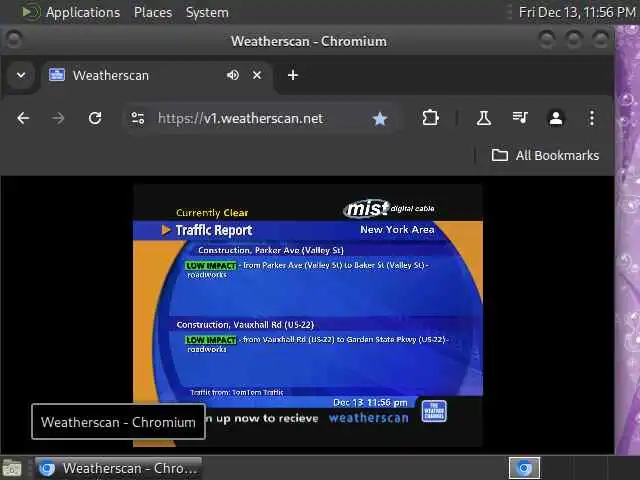Click the 'Dec 13 11:56 pm' timestamp
Screen dimensions: 640x480
pyautogui.click(x=370, y=403)
